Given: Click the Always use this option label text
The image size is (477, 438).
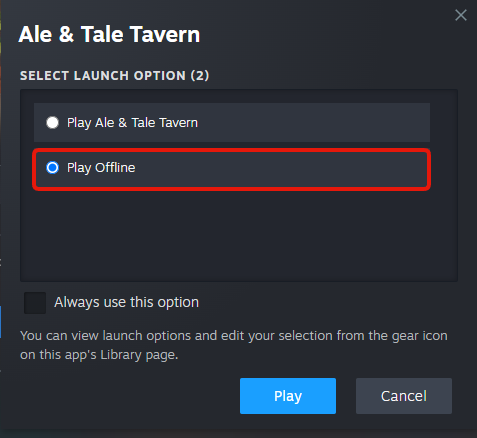Looking at the screenshot, I should point(126,303).
